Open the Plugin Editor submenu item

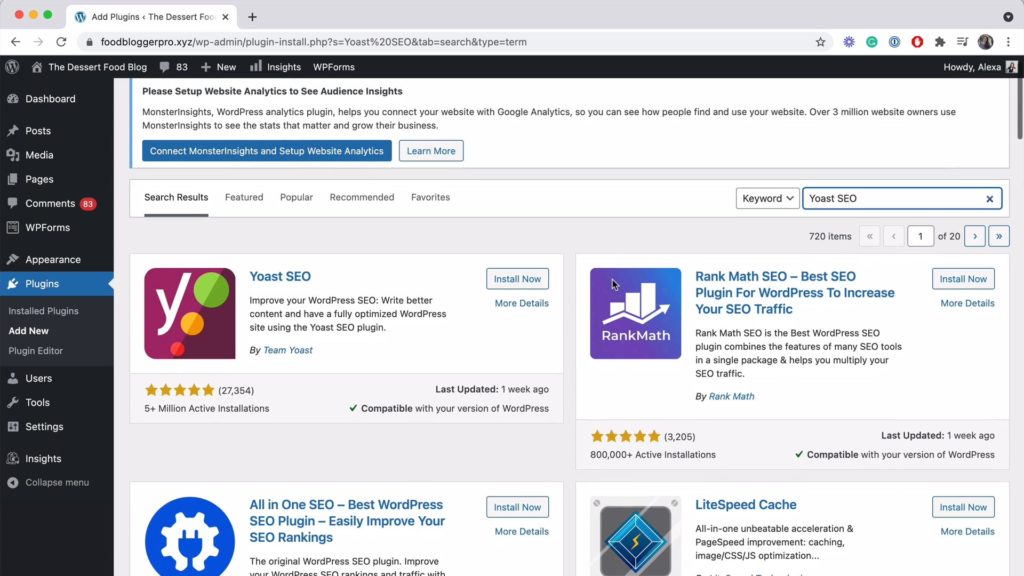(x=35, y=351)
